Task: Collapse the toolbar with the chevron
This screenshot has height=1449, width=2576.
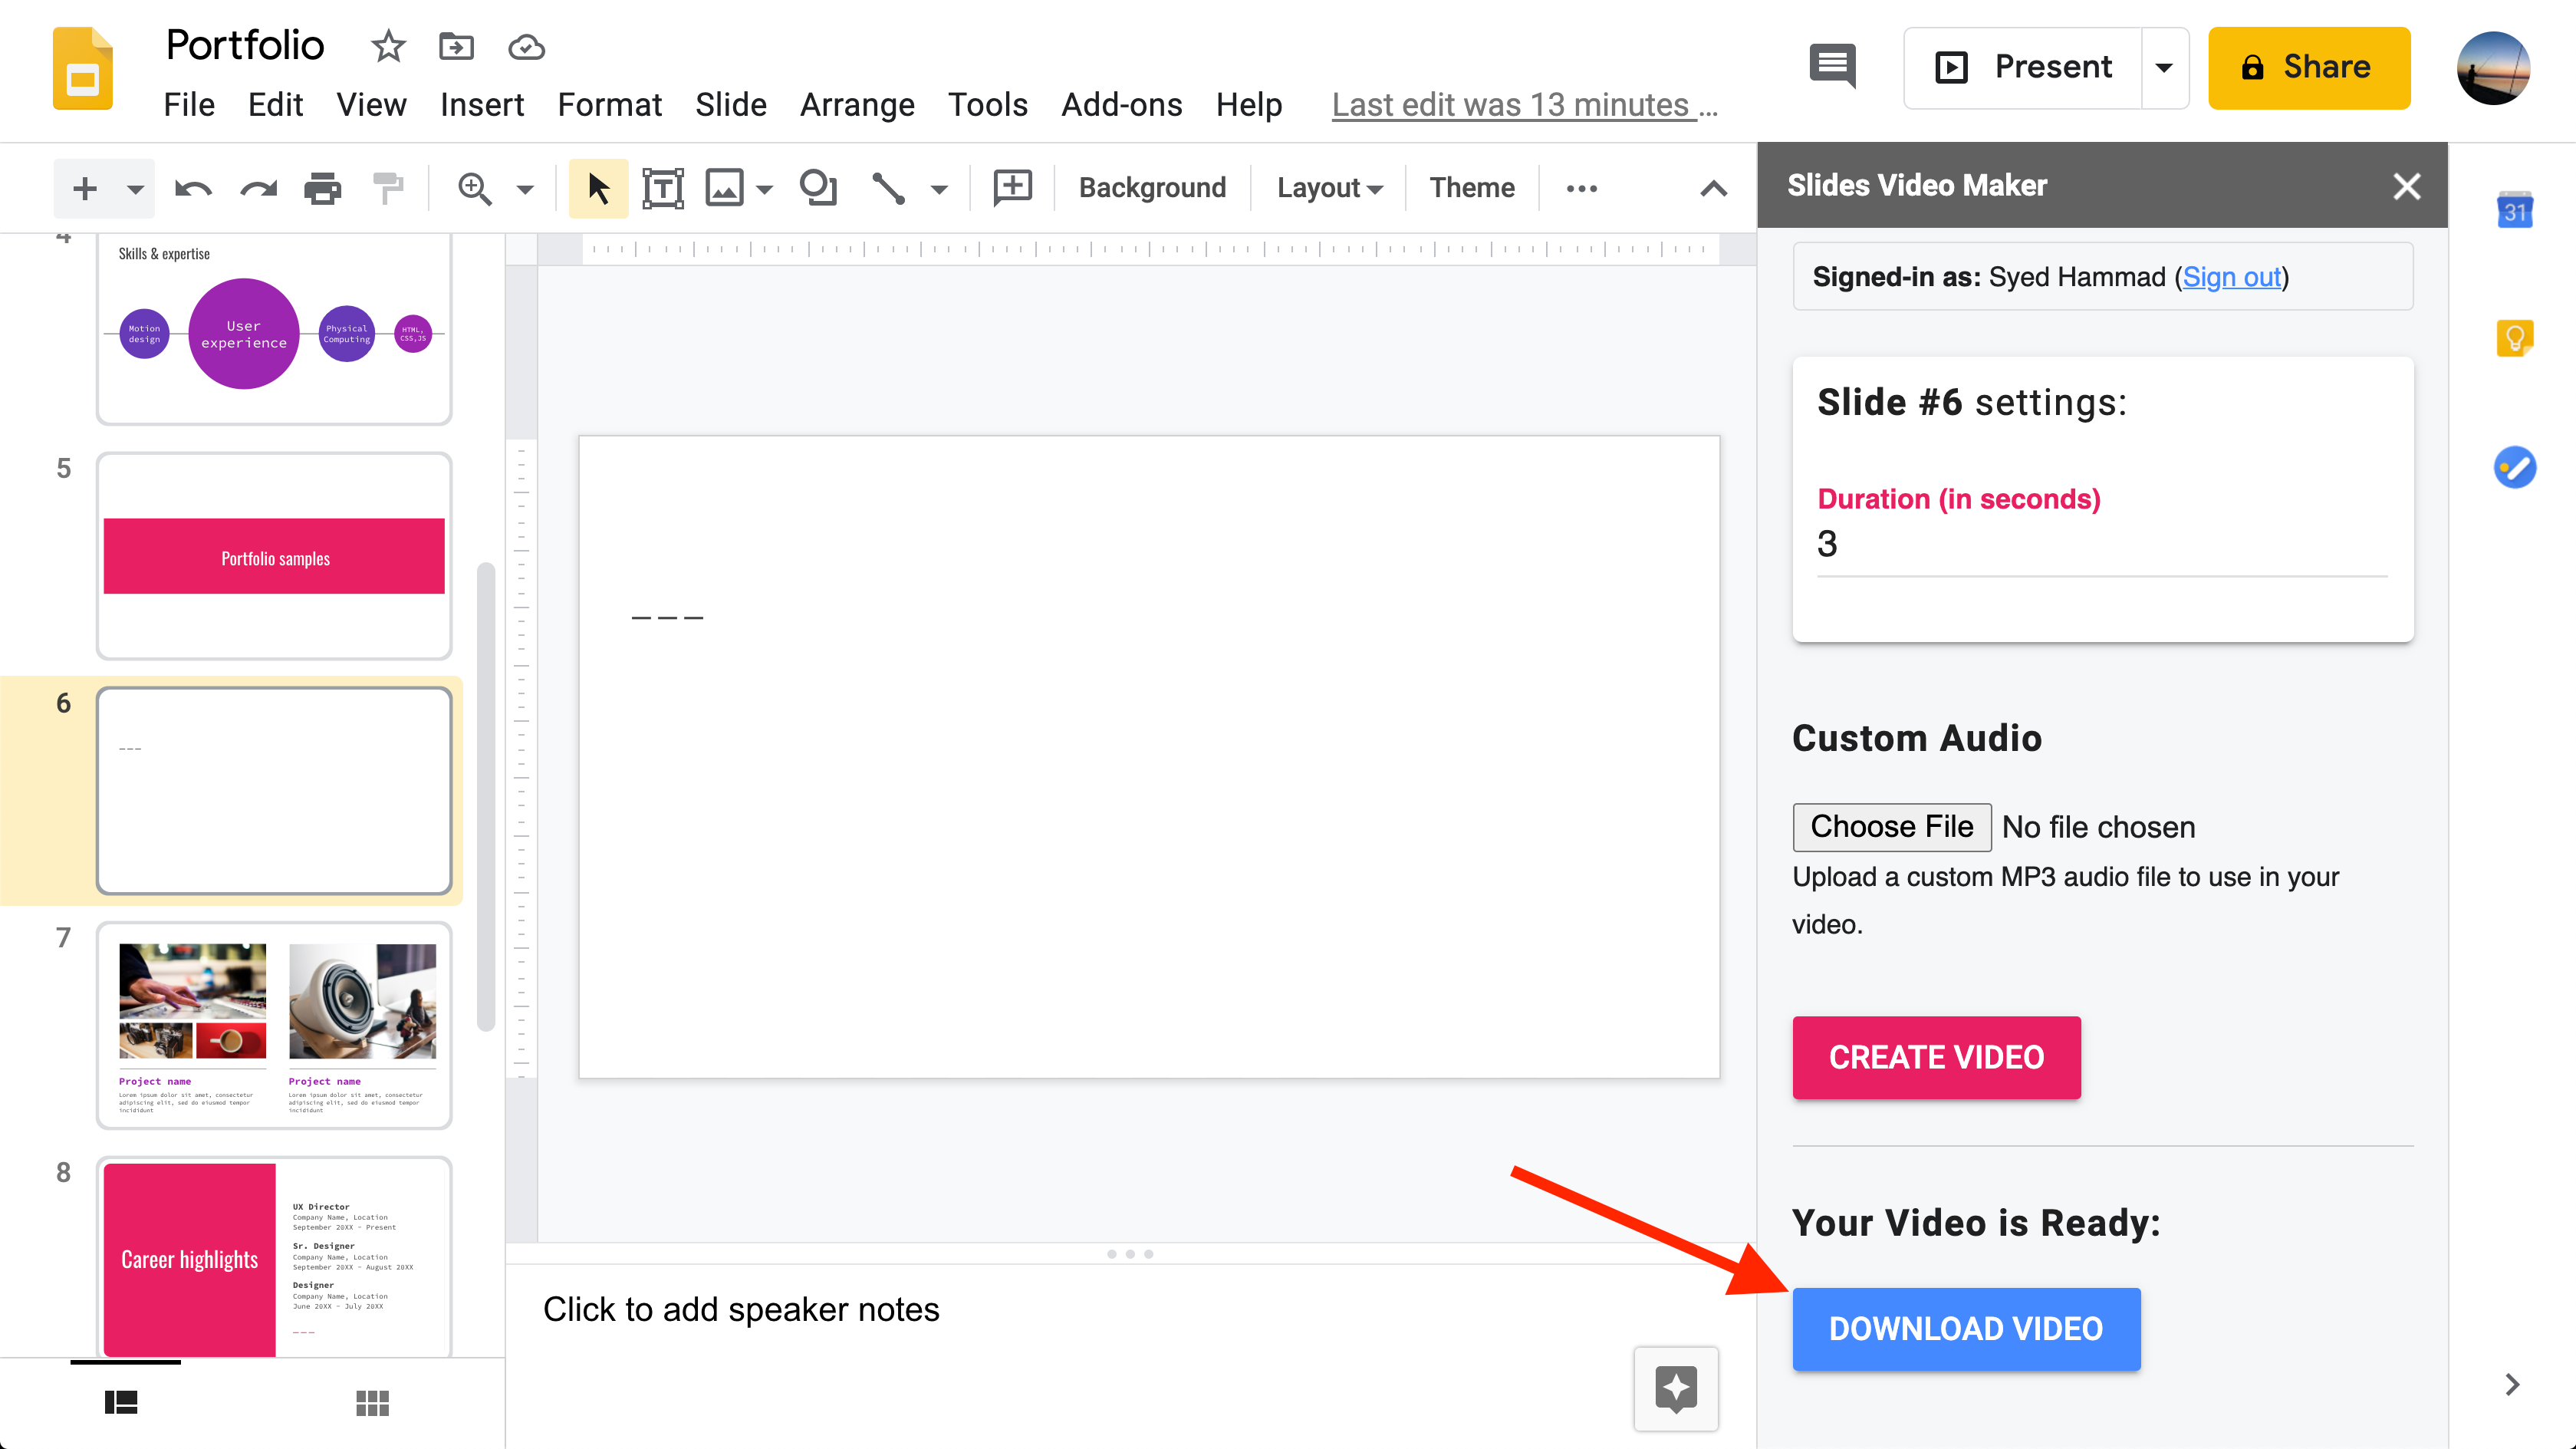Action: [1713, 187]
